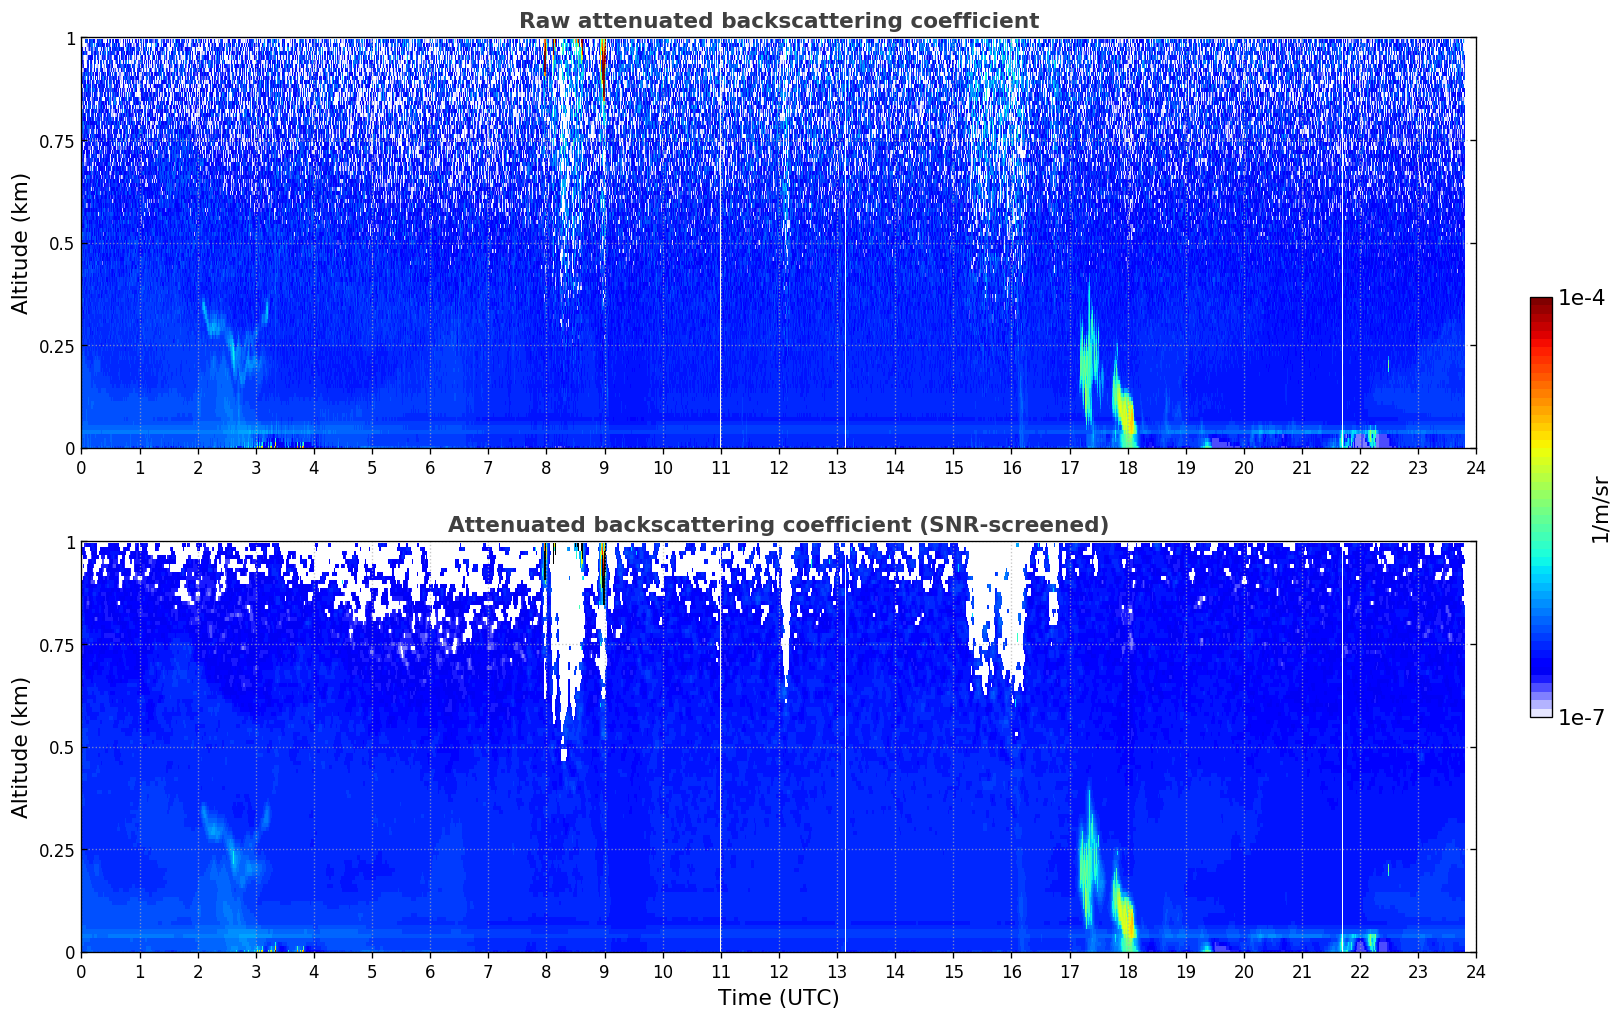Click hour tick '18' on raw plot axis
This screenshot has height=1020, width=1621.
(1128, 467)
